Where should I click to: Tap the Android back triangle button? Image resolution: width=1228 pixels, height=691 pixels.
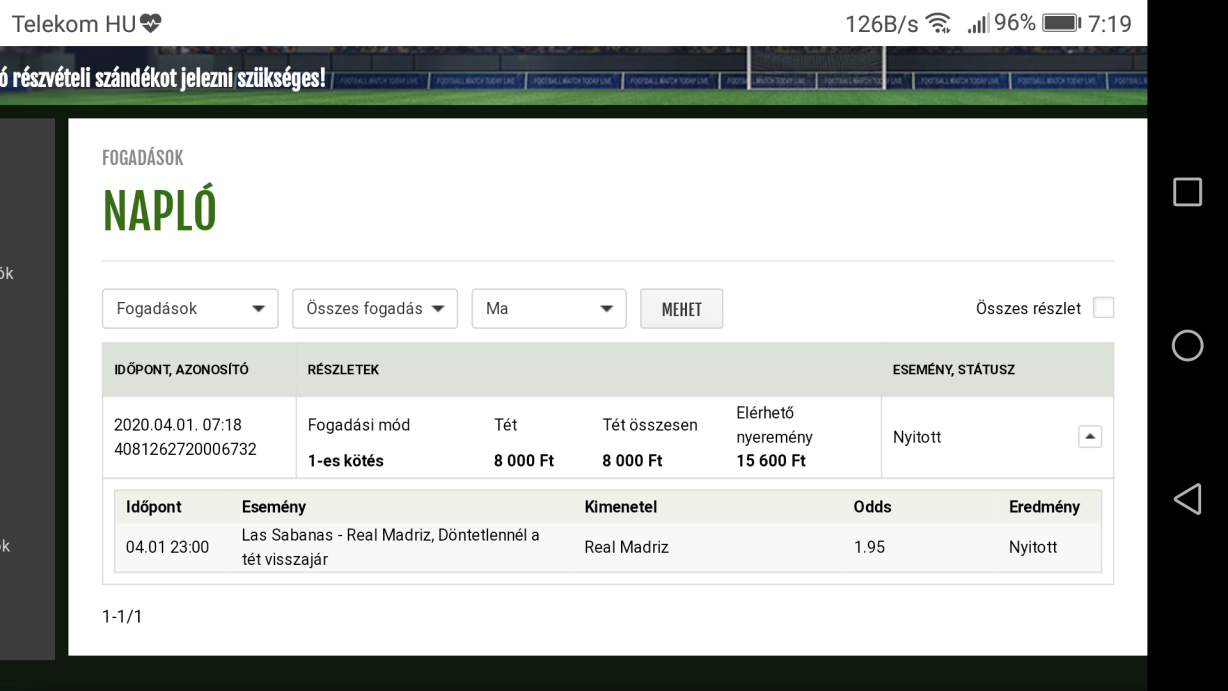coord(1186,498)
